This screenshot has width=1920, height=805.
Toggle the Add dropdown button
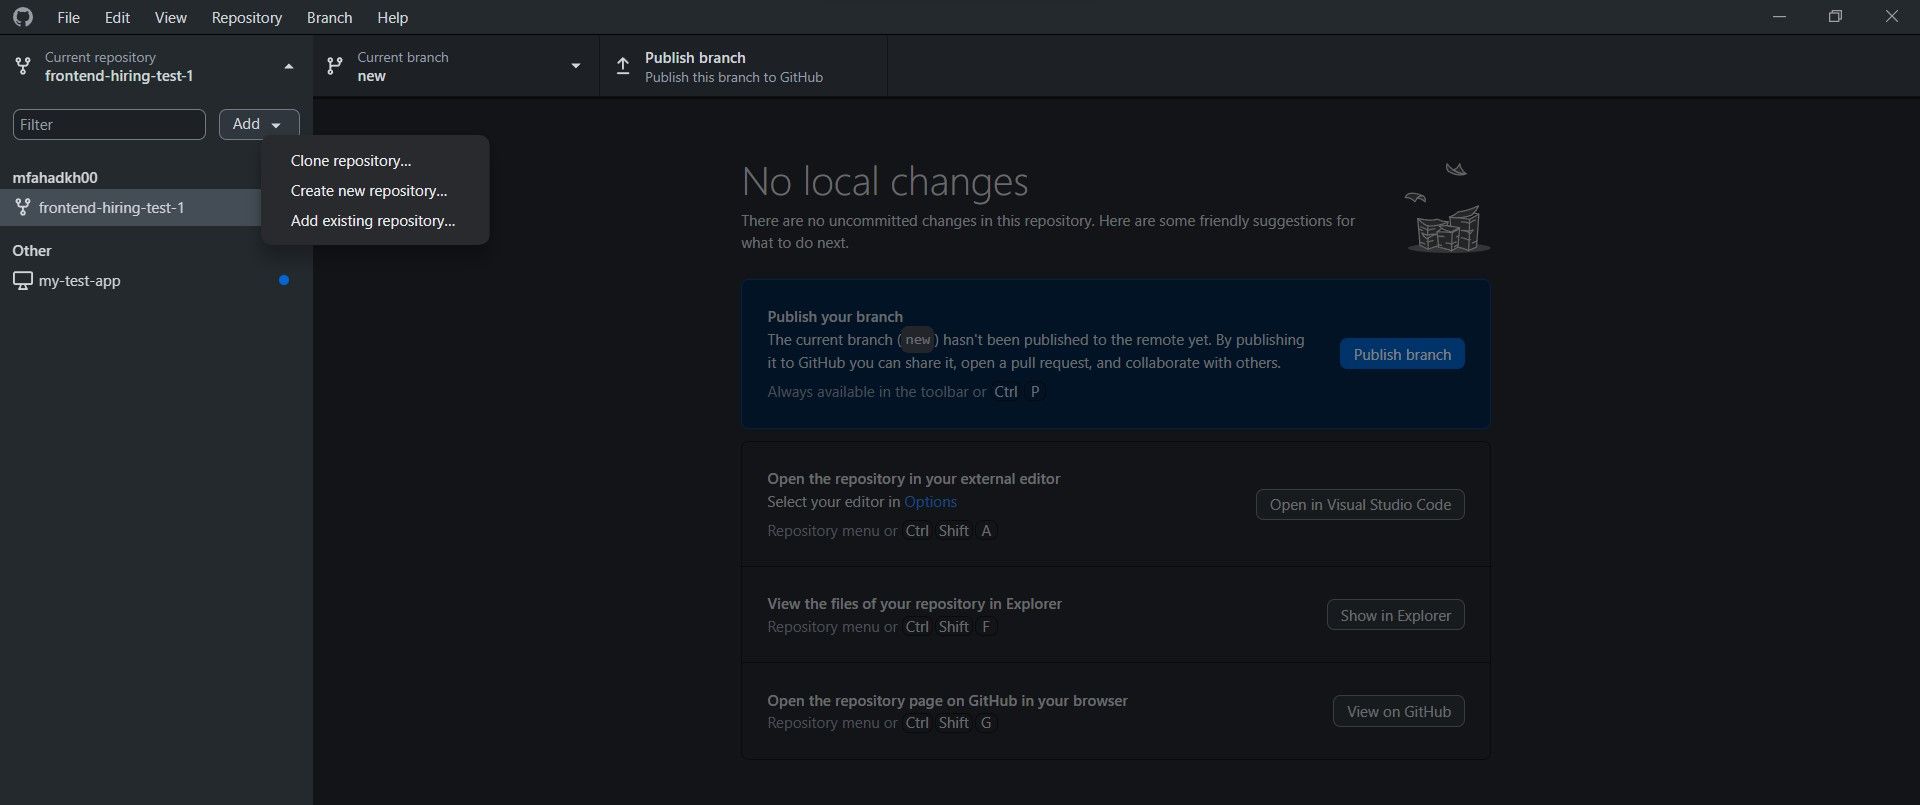tap(259, 124)
